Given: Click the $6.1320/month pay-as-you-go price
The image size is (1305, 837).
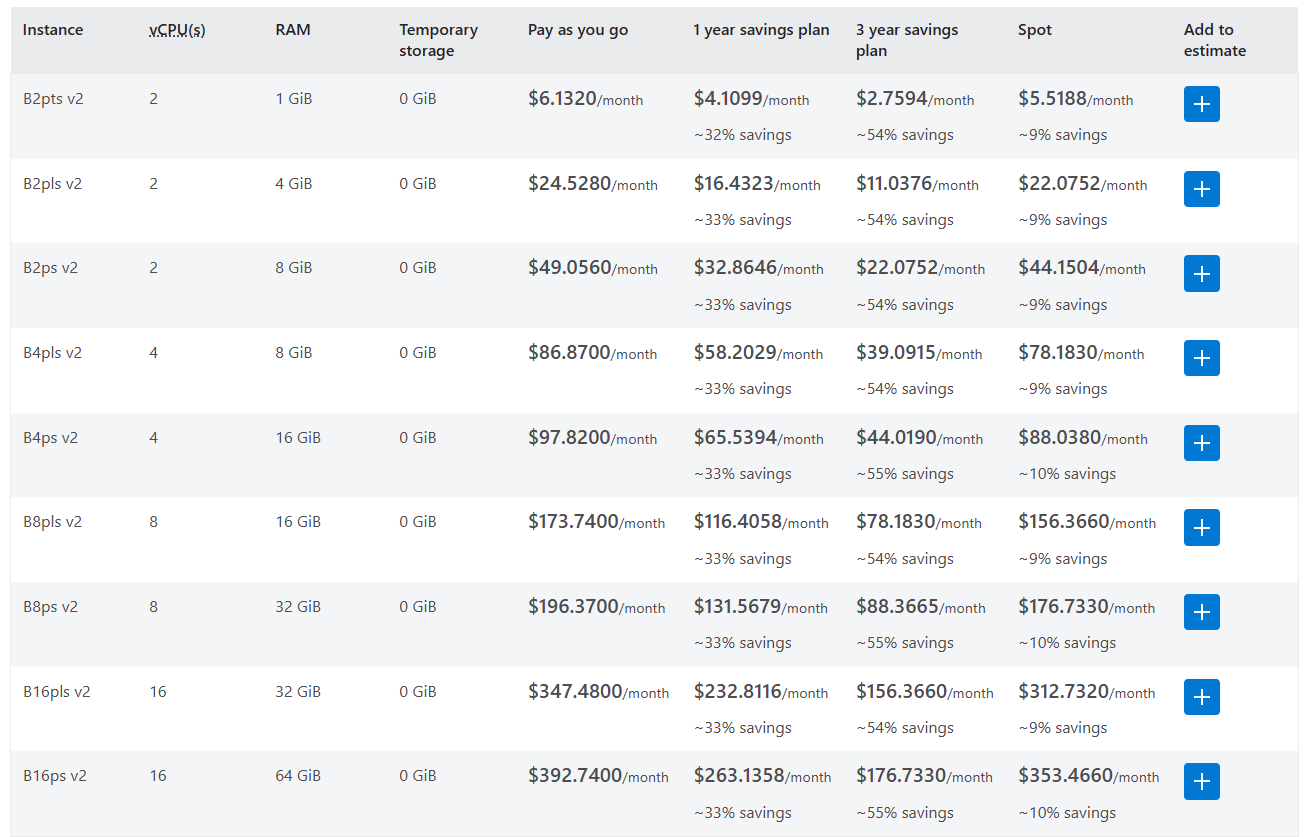Looking at the screenshot, I should pyautogui.click(x=585, y=99).
